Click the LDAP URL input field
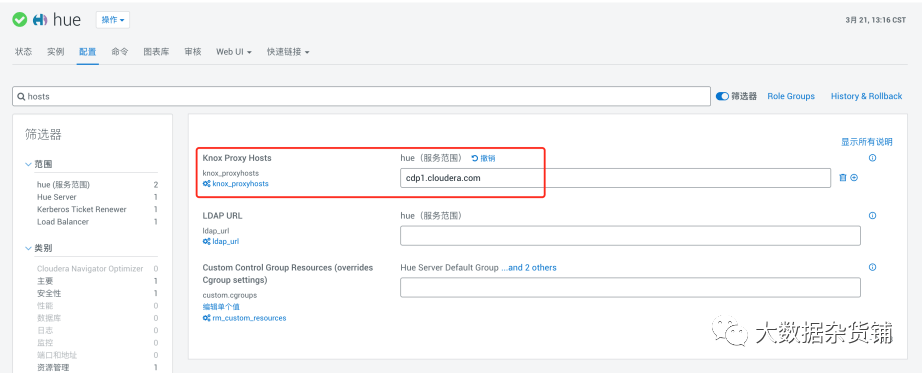The height and width of the screenshot is (373, 922). [630, 236]
